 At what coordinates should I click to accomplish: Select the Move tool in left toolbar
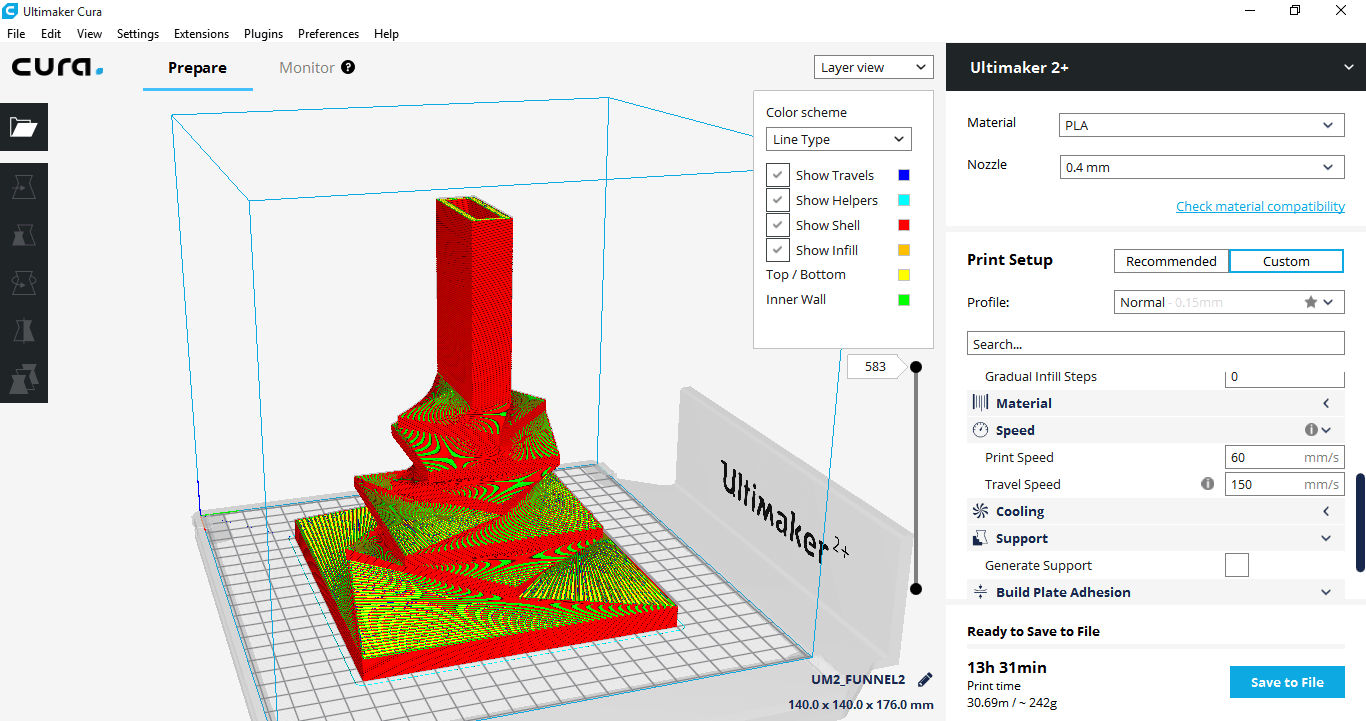pos(24,187)
